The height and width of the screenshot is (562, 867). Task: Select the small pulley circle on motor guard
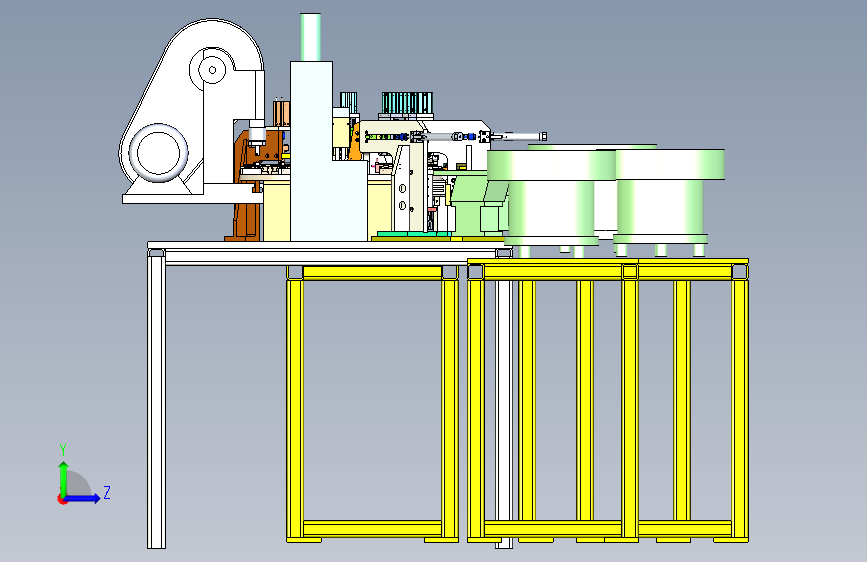pyautogui.click(x=212, y=70)
